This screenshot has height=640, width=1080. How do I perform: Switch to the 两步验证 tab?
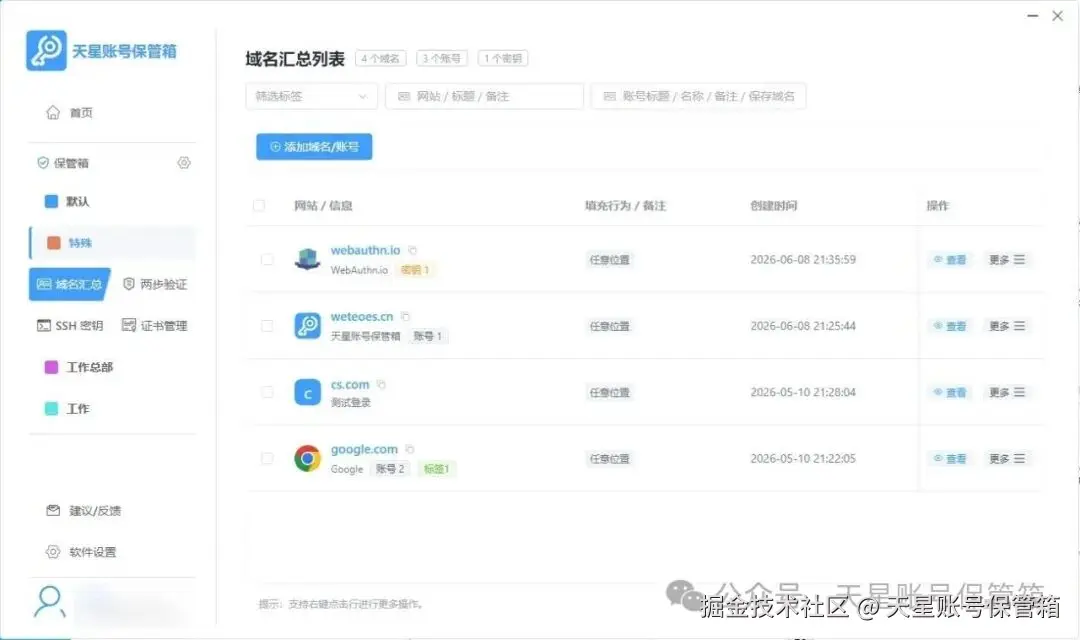[x=155, y=285]
